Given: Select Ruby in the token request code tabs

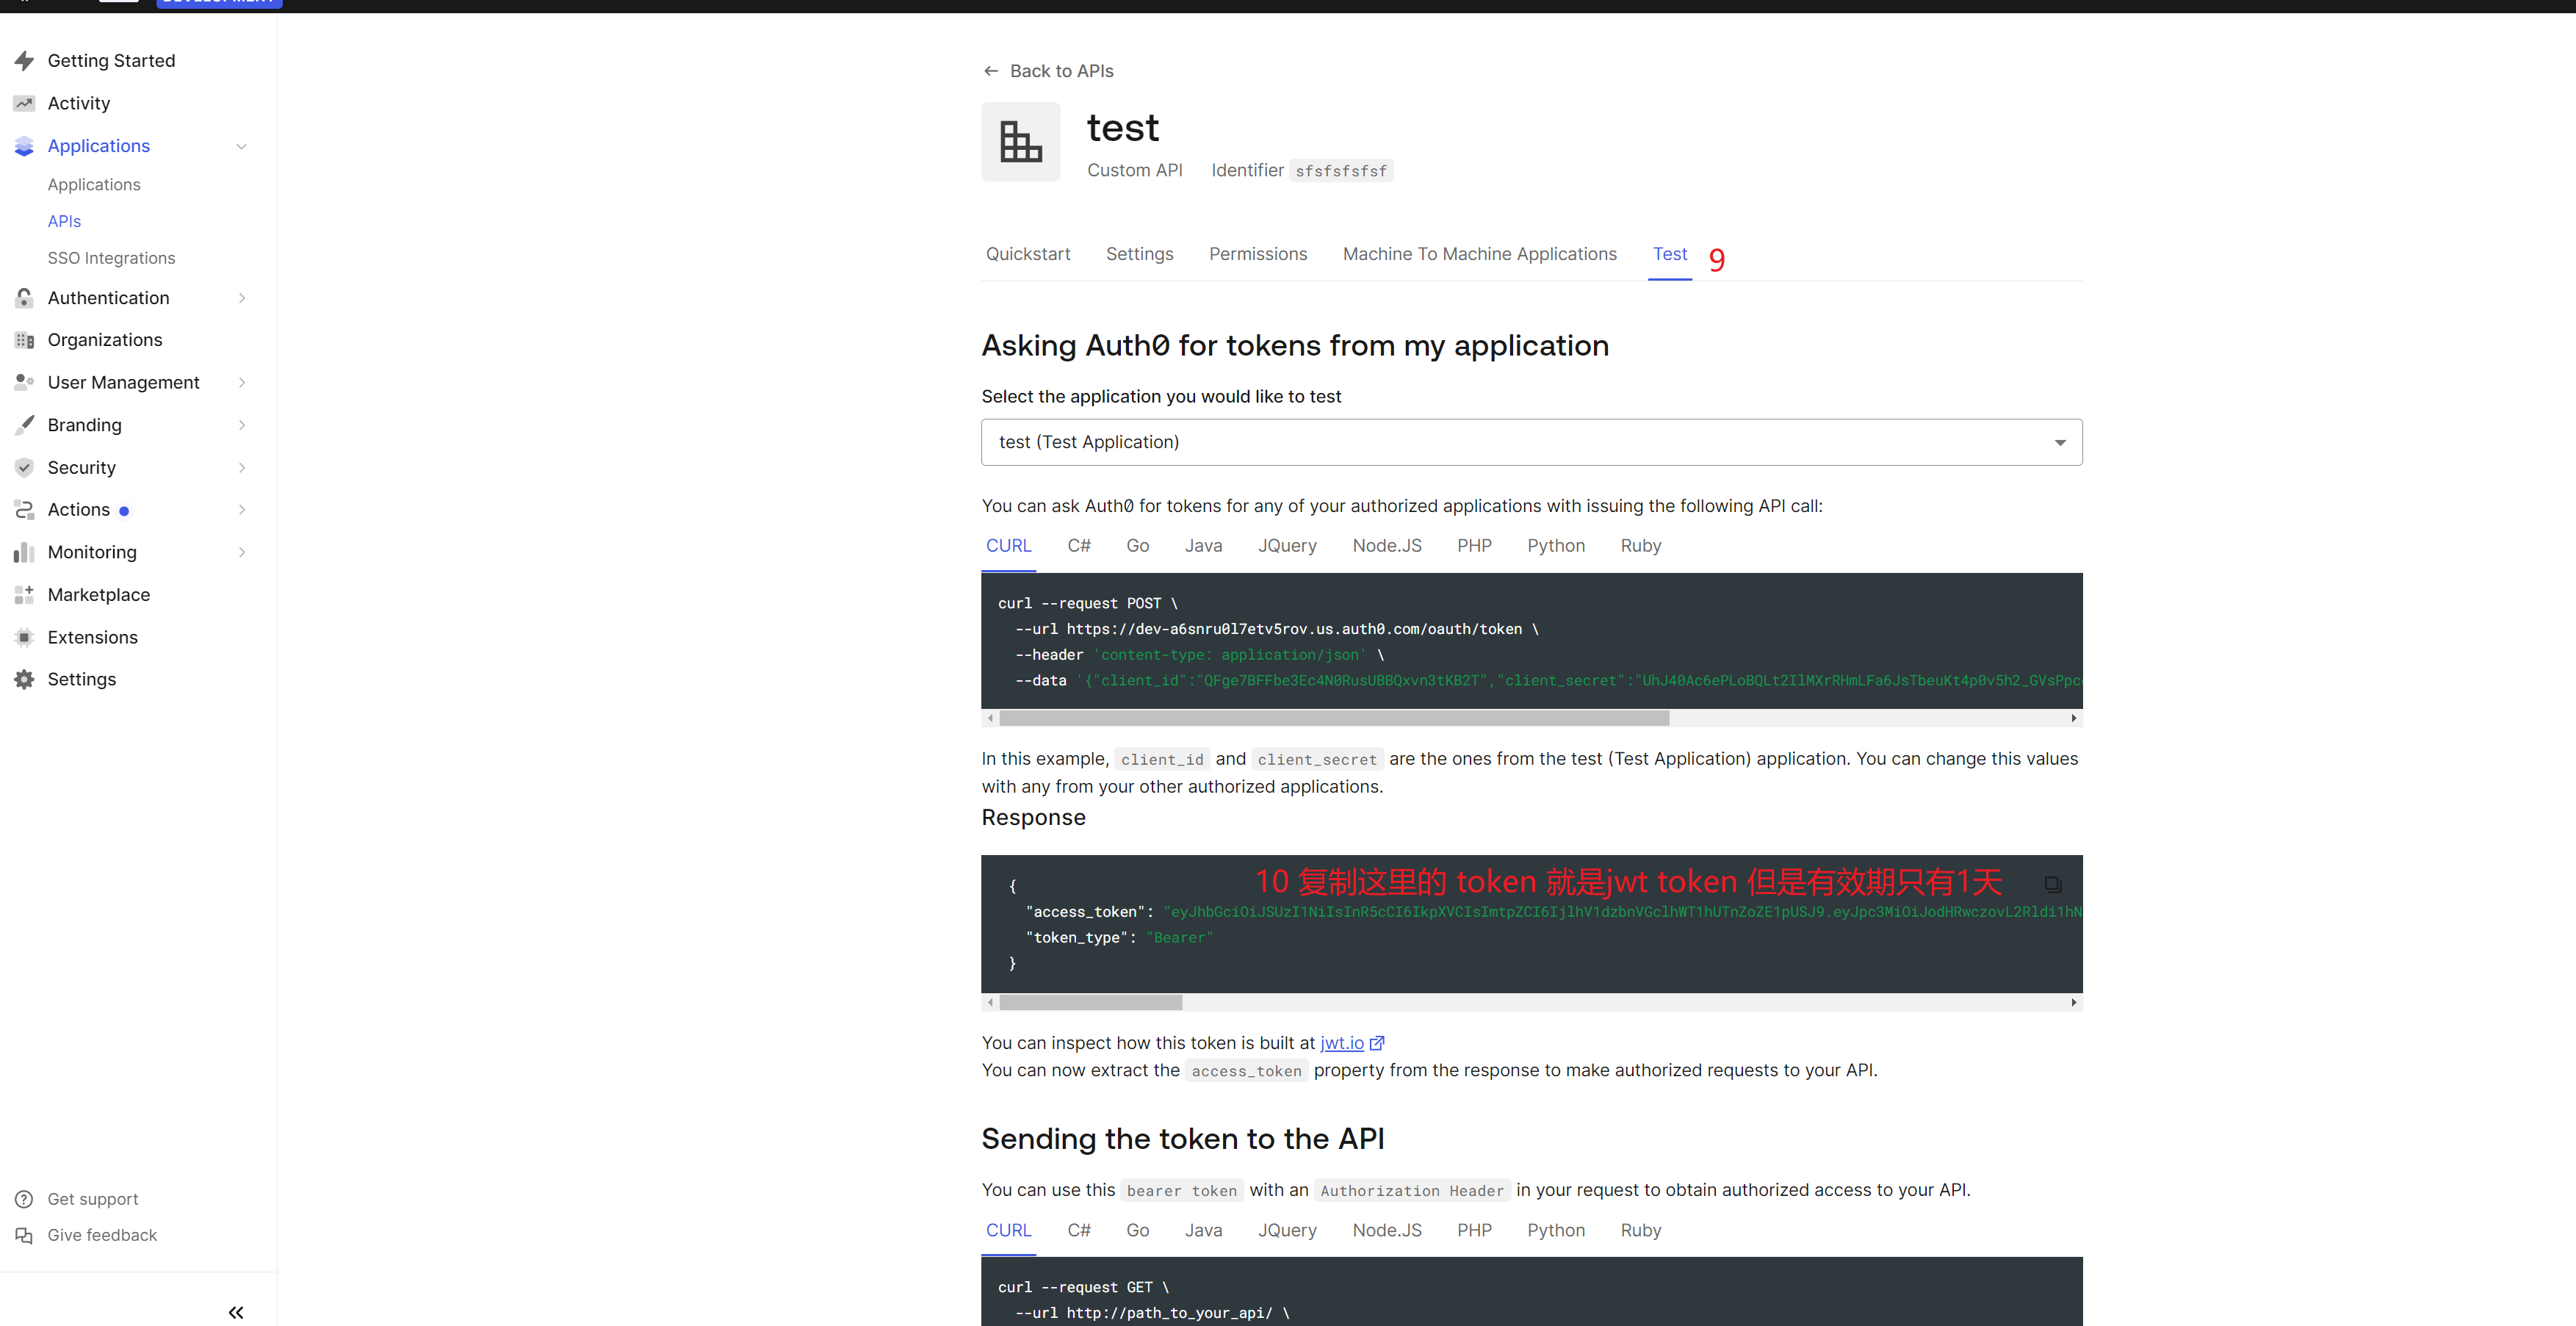Looking at the screenshot, I should click(1640, 546).
